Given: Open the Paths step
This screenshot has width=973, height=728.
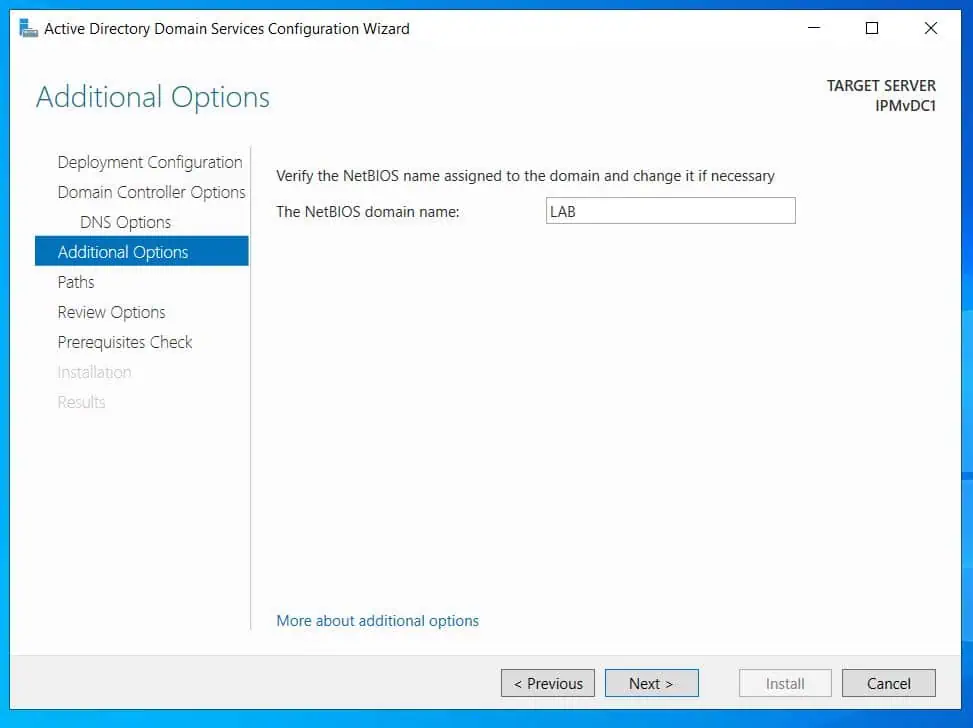Looking at the screenshot, I should pyautogui.click(x=76, y=282).
